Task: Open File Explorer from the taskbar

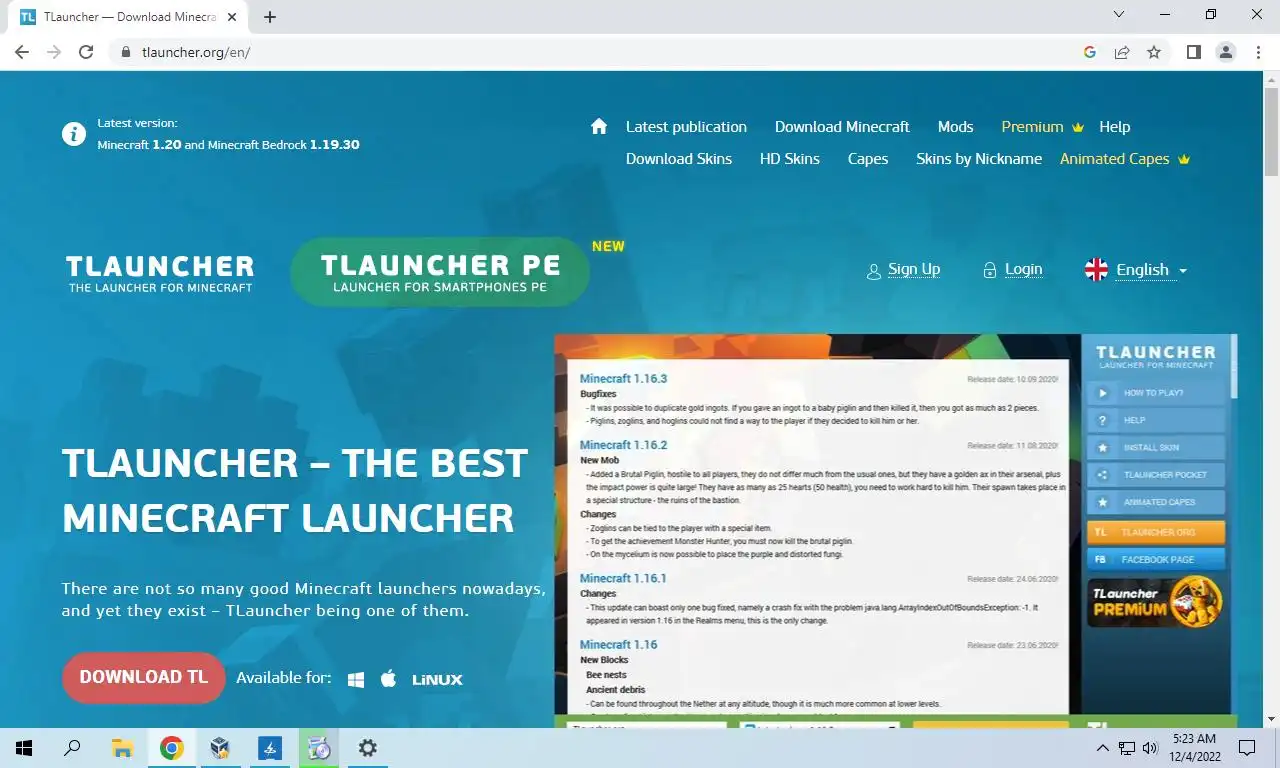Action: [x=122, y=747]
